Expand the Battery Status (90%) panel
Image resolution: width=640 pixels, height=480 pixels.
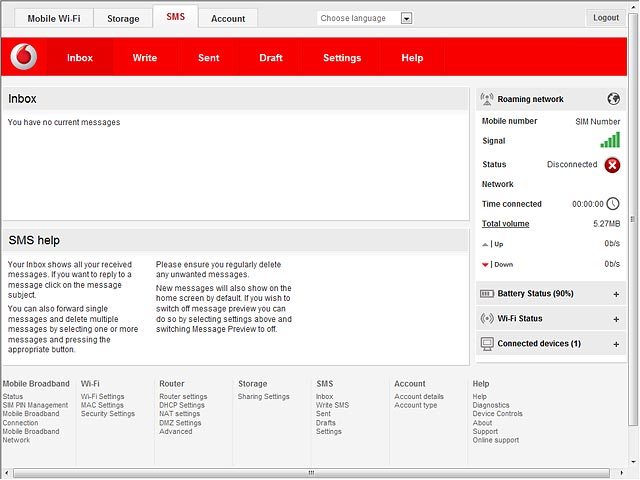coord(616,294)
